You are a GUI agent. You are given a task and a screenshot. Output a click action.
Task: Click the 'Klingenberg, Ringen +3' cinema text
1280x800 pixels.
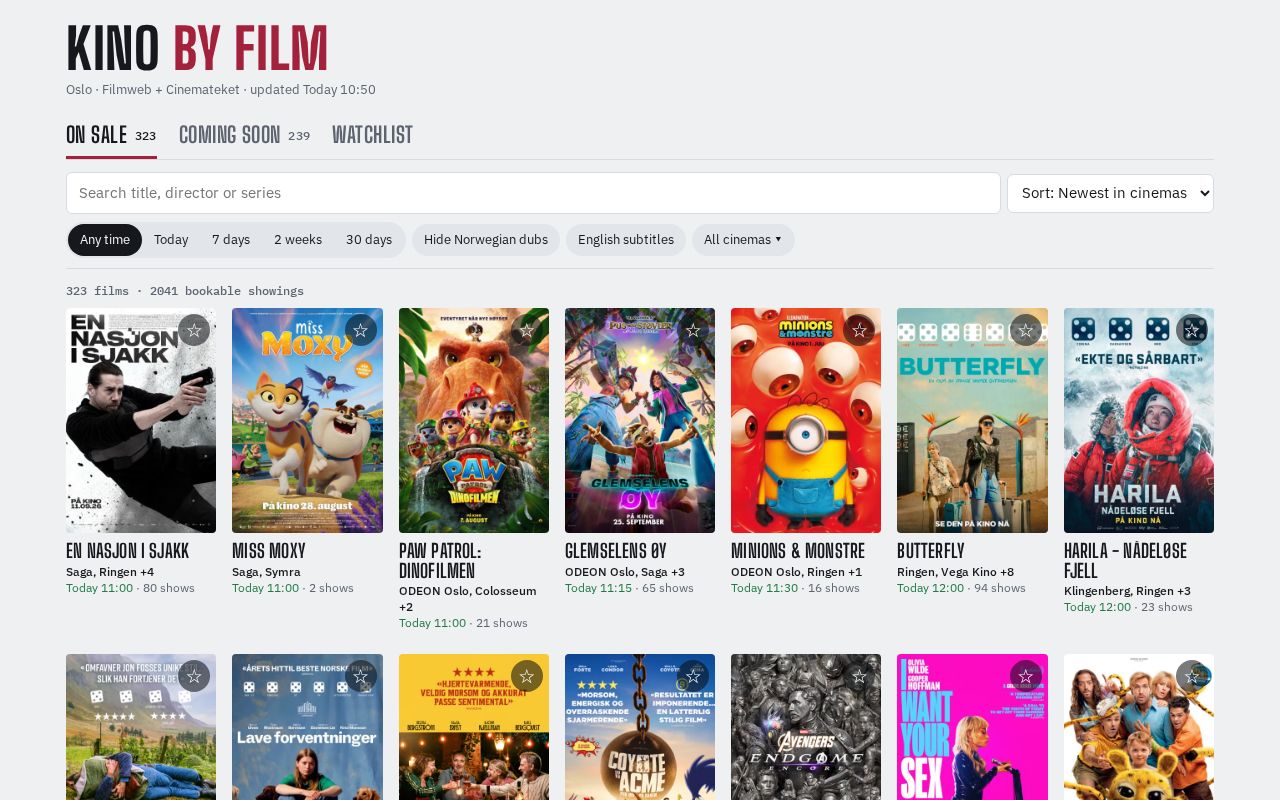coord(1127,591)
